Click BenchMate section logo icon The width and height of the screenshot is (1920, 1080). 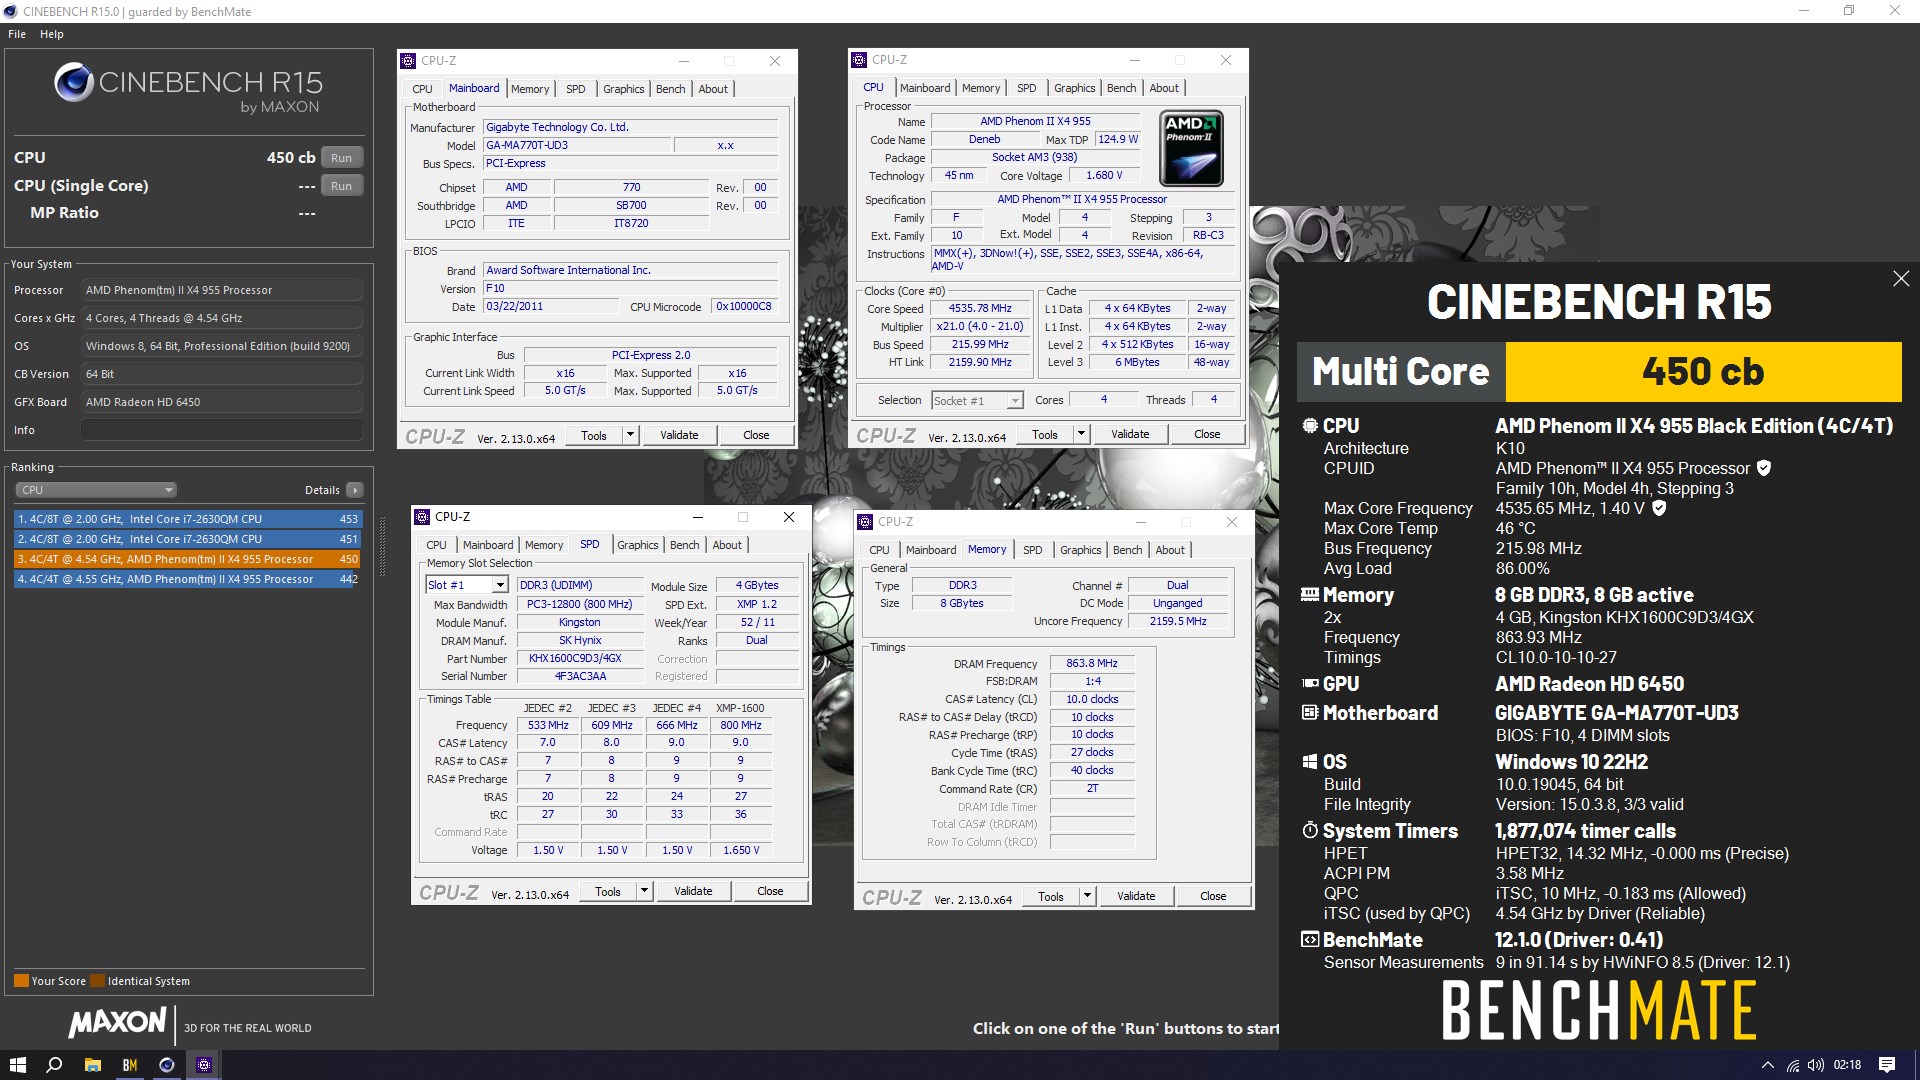coord(1310,940)
